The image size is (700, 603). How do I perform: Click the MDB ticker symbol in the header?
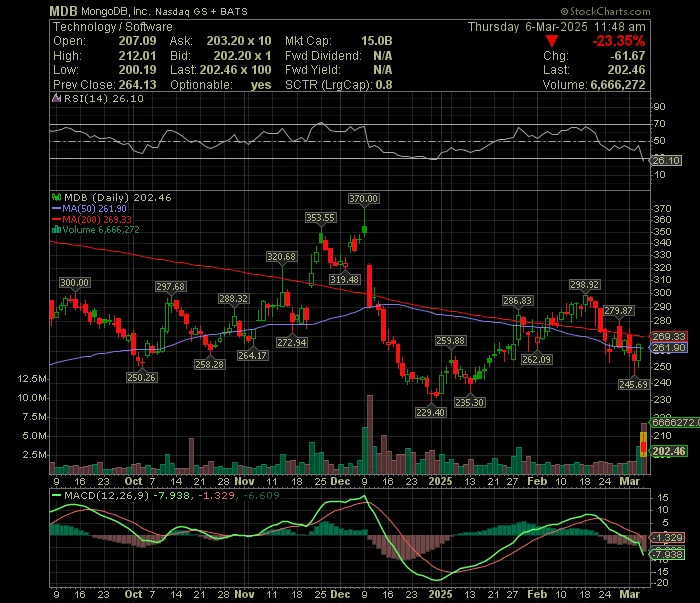tap(63, 11)
